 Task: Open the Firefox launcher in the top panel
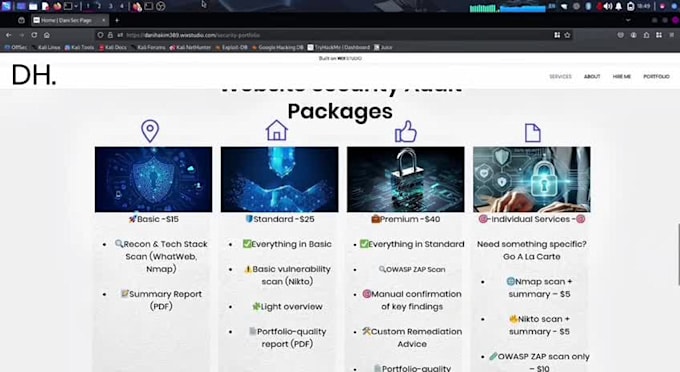(x=57, y=7)
